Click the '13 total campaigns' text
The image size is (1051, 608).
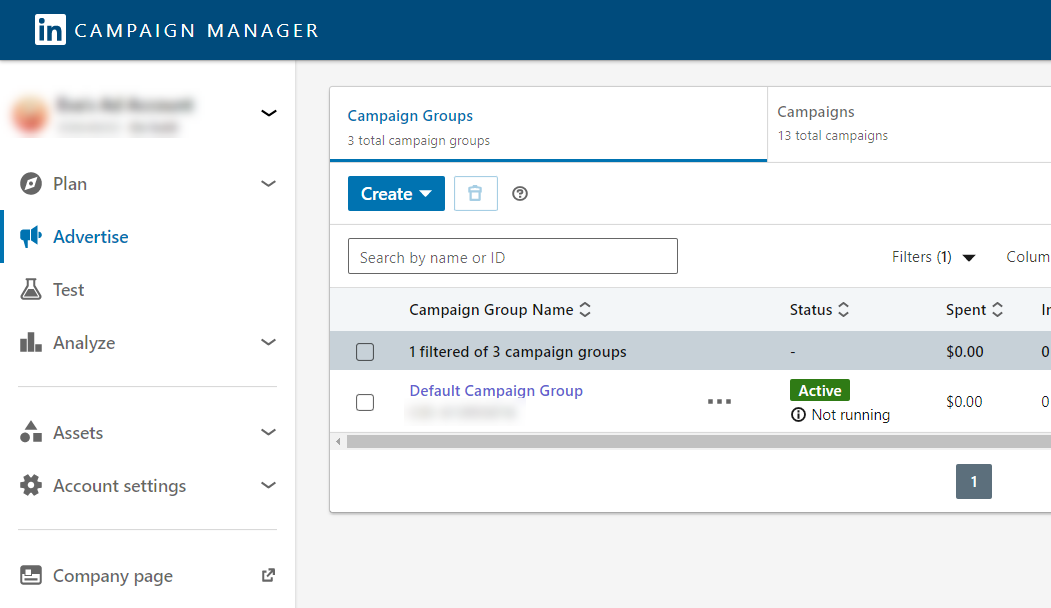[832, 135]
